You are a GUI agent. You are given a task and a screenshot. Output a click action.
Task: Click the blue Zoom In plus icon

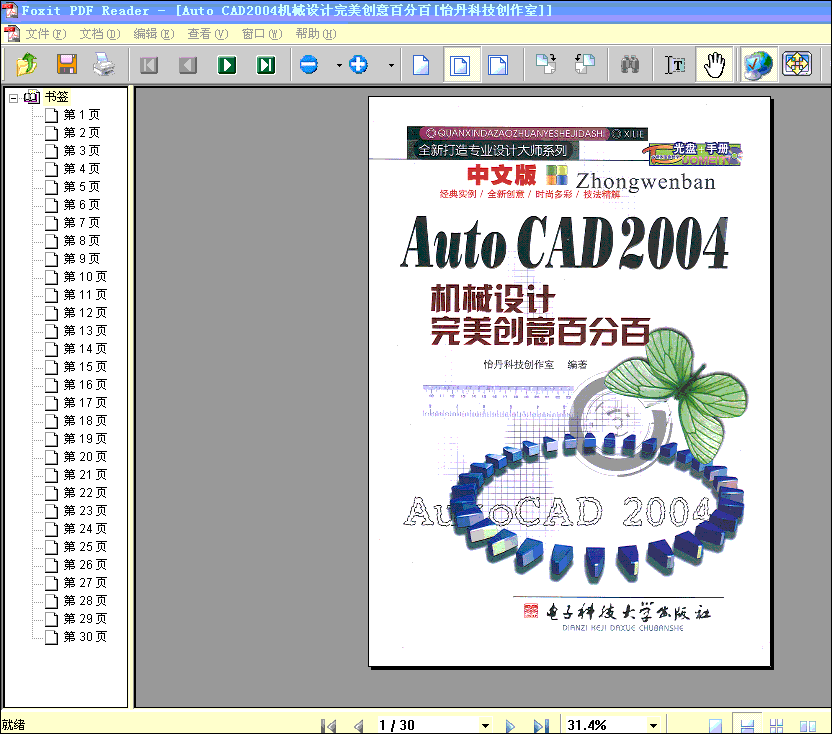(359, 65)
